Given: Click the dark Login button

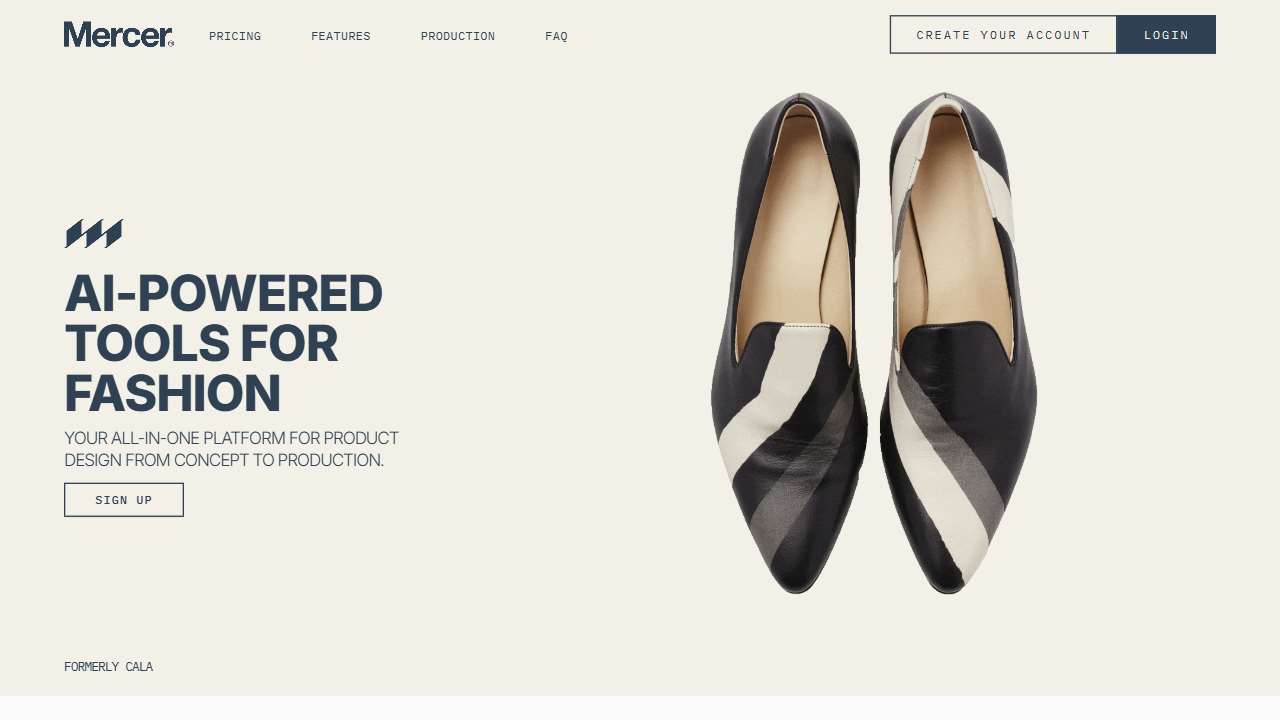Looking at the screenshot, I should 1166,35.
